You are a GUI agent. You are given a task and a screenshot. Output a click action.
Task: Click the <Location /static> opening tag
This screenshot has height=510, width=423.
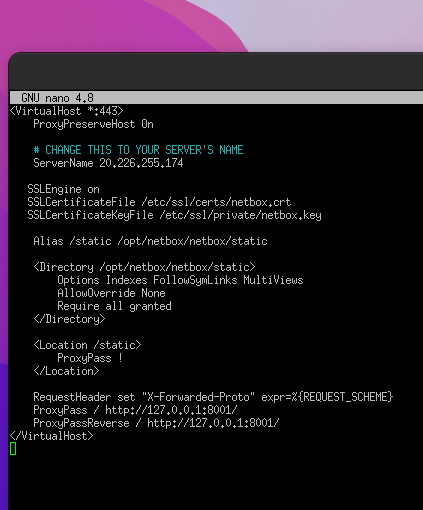(87, 345)
